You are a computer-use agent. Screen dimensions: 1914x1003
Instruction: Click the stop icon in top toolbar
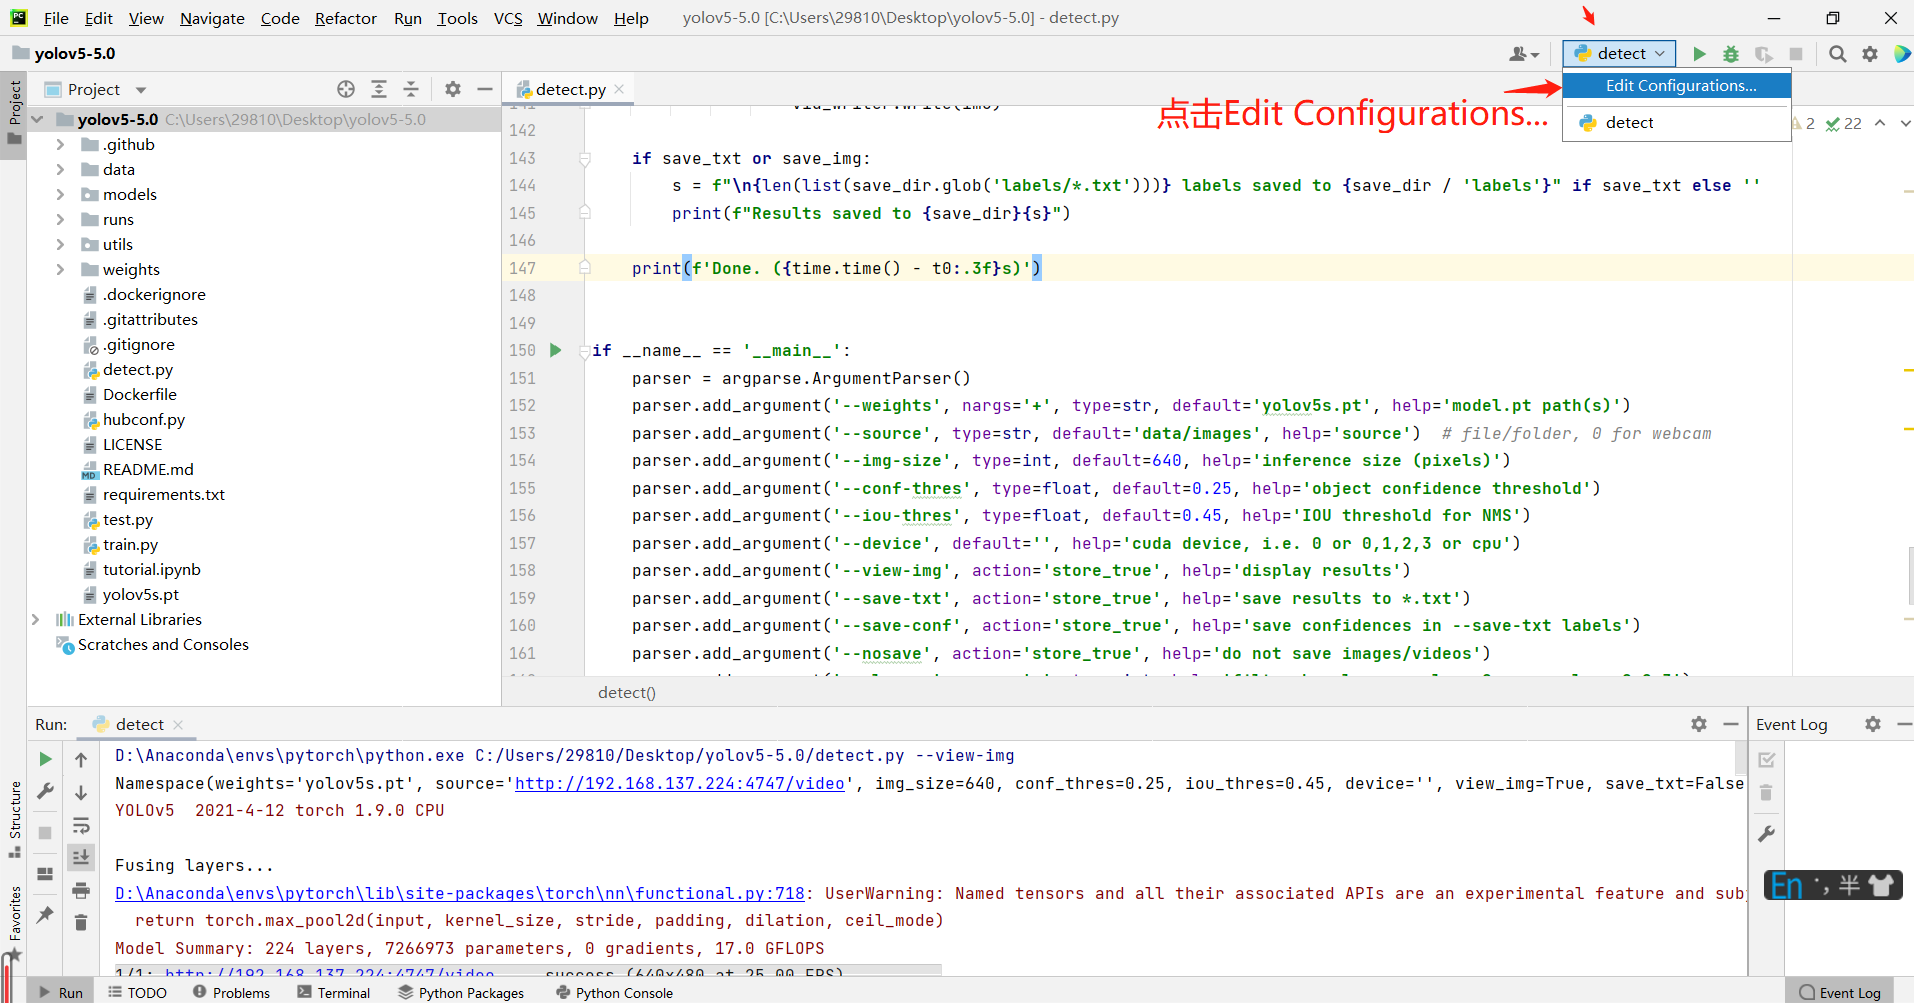tap(1796, 54)
